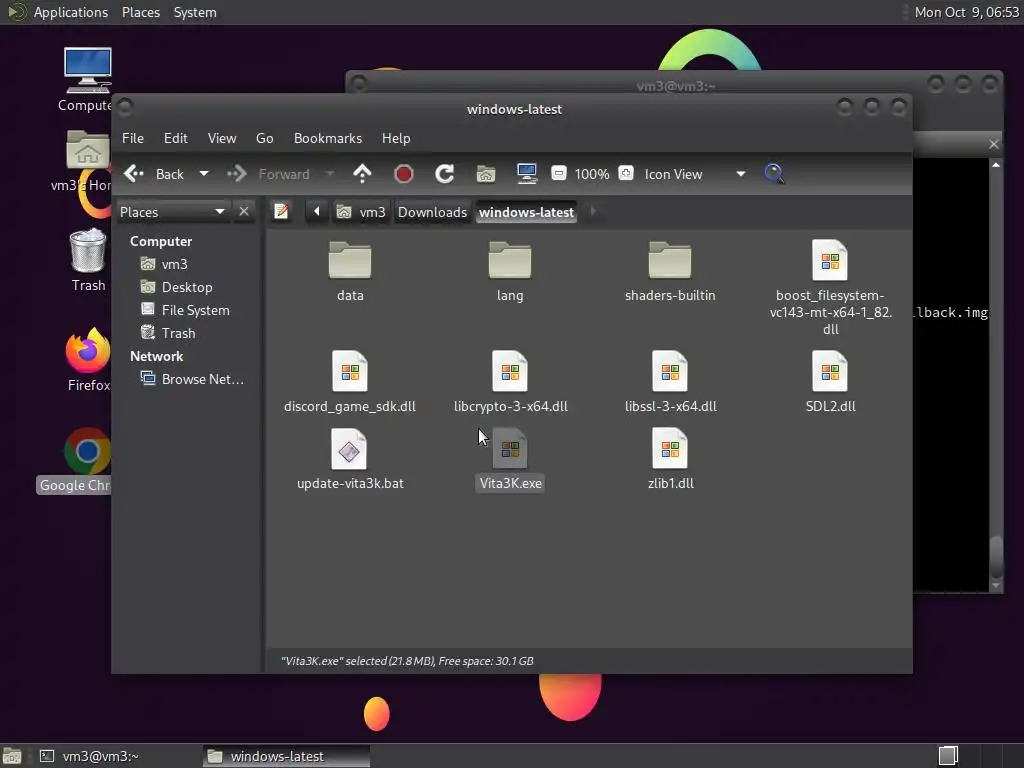Click the status bar Vita3K.exe selected text
Screen dimensions: 1024x768
407,661
